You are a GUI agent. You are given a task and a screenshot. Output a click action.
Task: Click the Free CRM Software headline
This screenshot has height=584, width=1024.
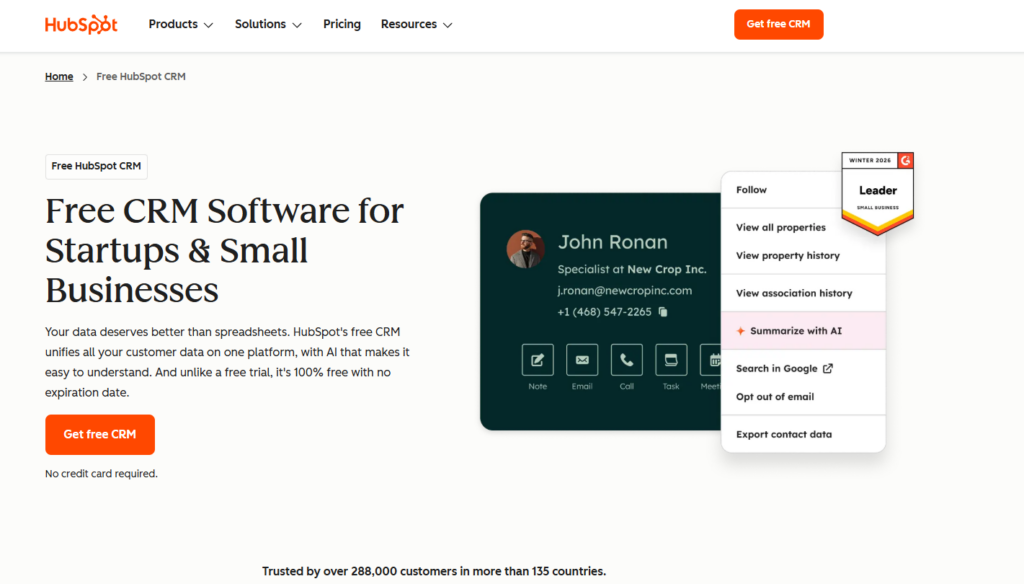tap(224, 250)
